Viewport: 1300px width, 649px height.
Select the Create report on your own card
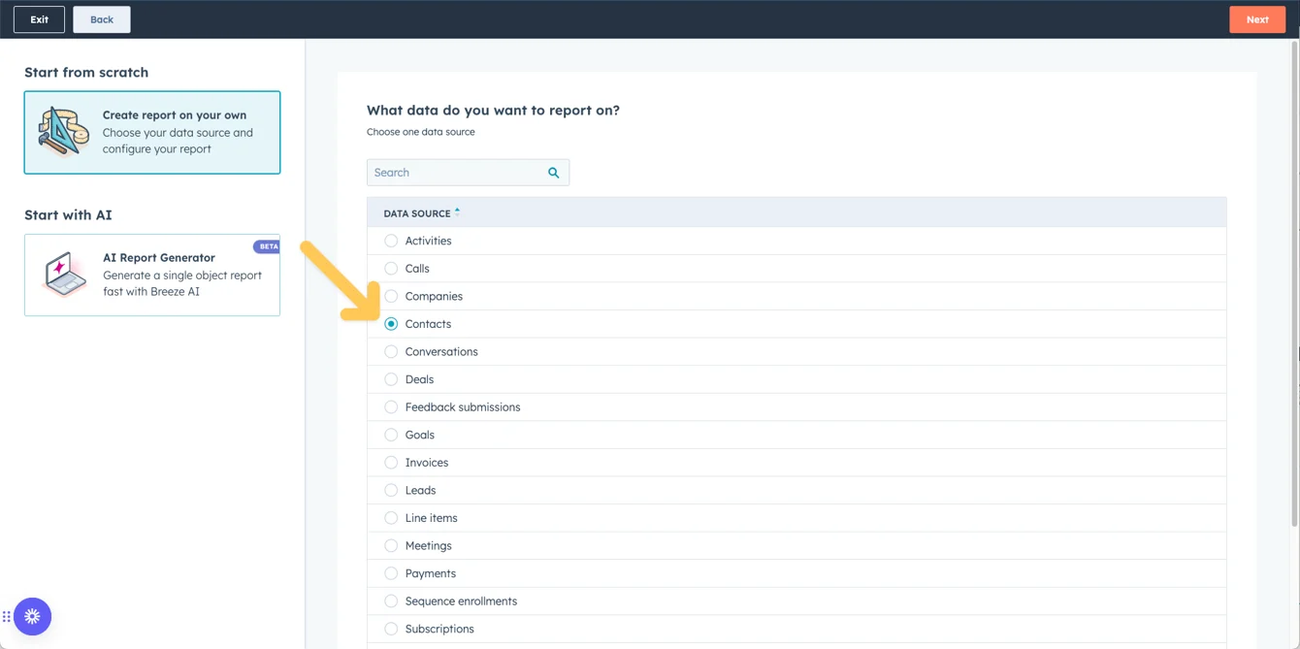click(x=151, y=132)
